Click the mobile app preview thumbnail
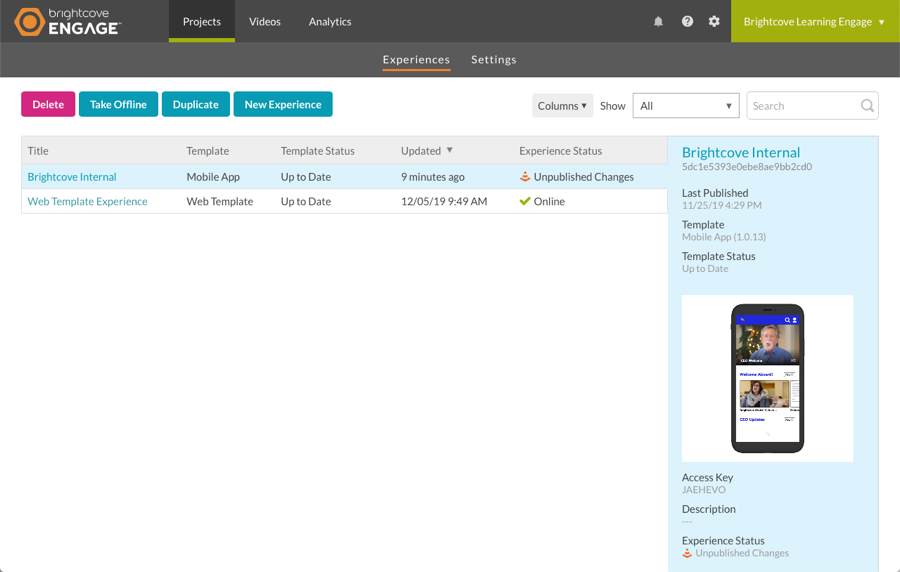The width and height of the screenshot is (900, 572). pyautogui.click(x=767, y=378)
